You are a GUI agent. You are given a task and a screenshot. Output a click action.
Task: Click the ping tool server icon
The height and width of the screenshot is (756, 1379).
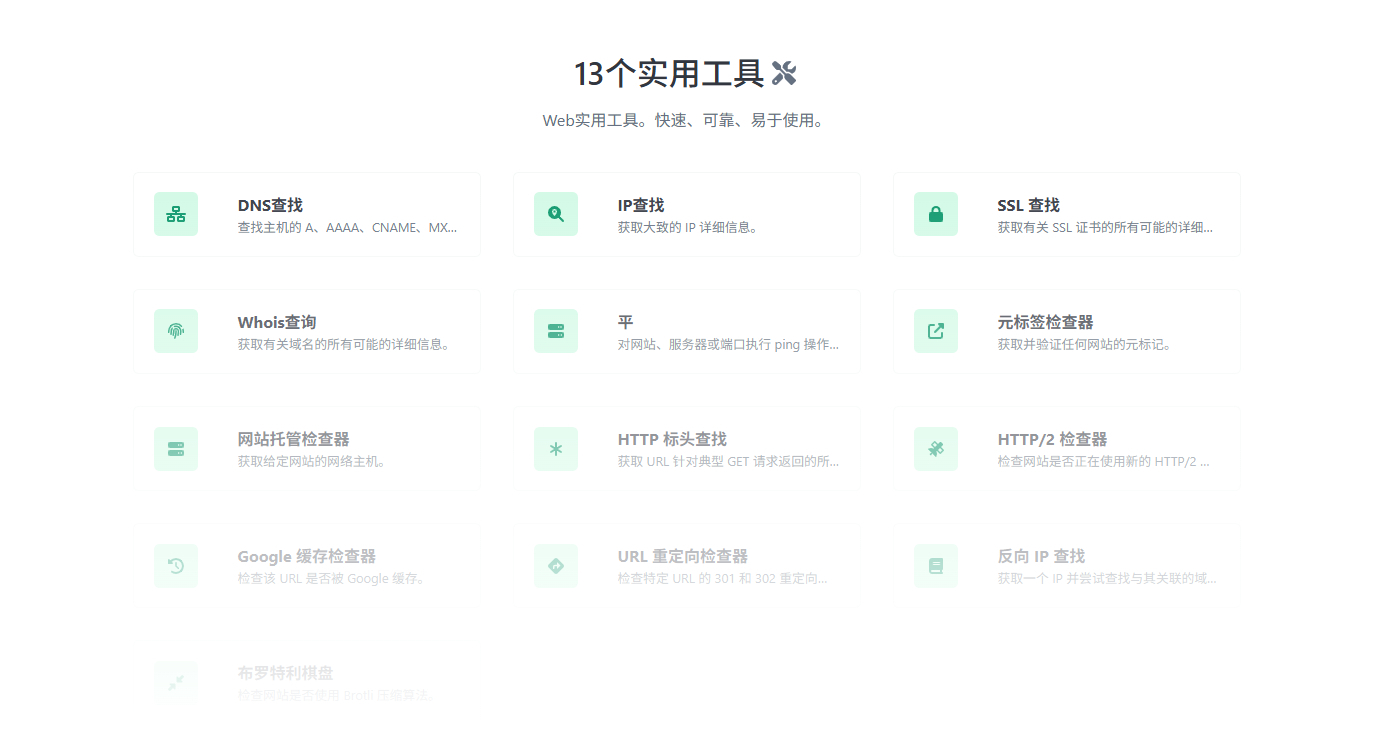[x=556, y=331]
